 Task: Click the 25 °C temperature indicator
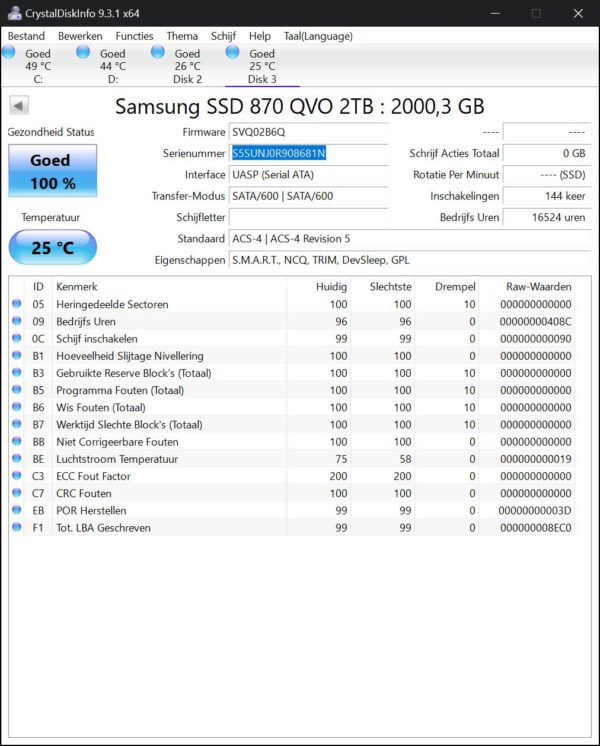52,247
